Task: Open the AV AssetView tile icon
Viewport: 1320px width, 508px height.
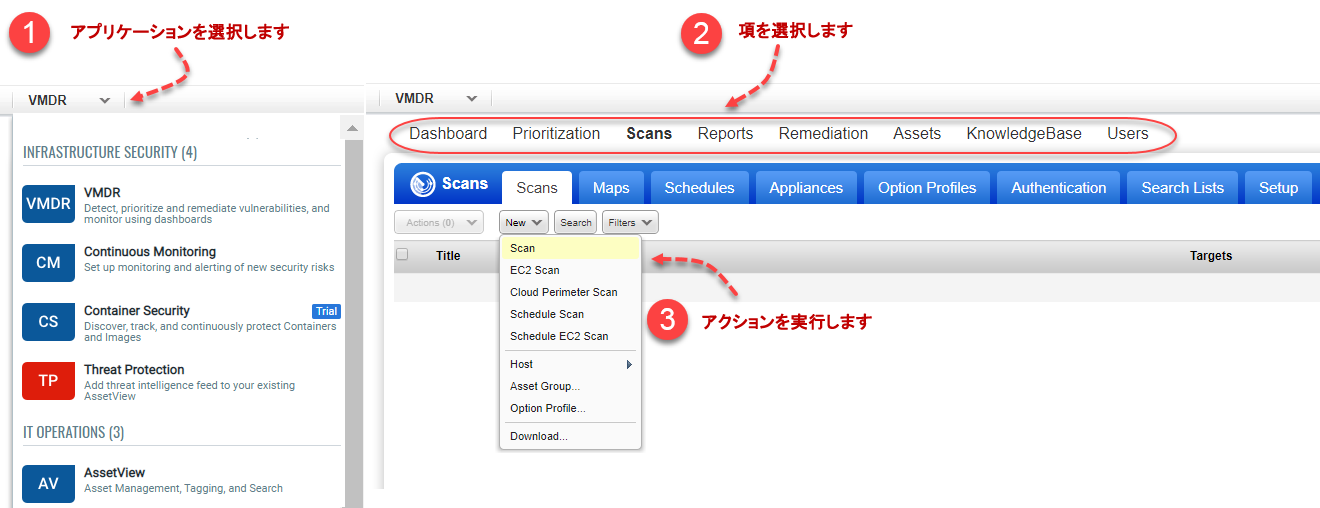Action: pos(48,484)
